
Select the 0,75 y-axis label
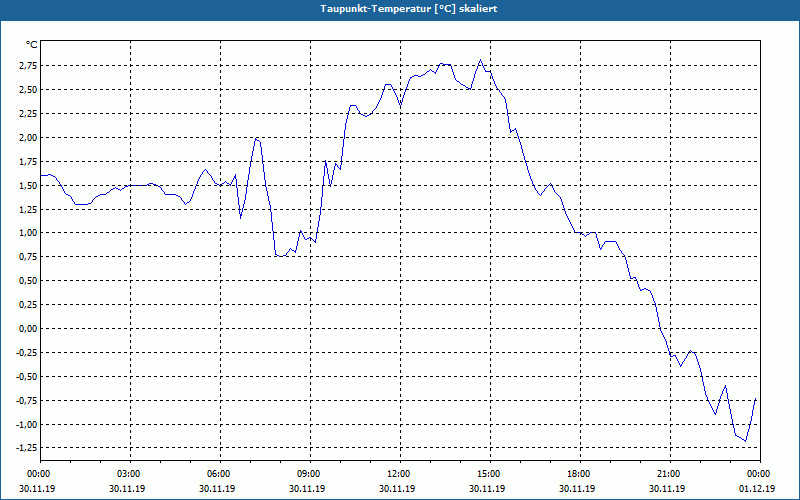tap(28, 257)
